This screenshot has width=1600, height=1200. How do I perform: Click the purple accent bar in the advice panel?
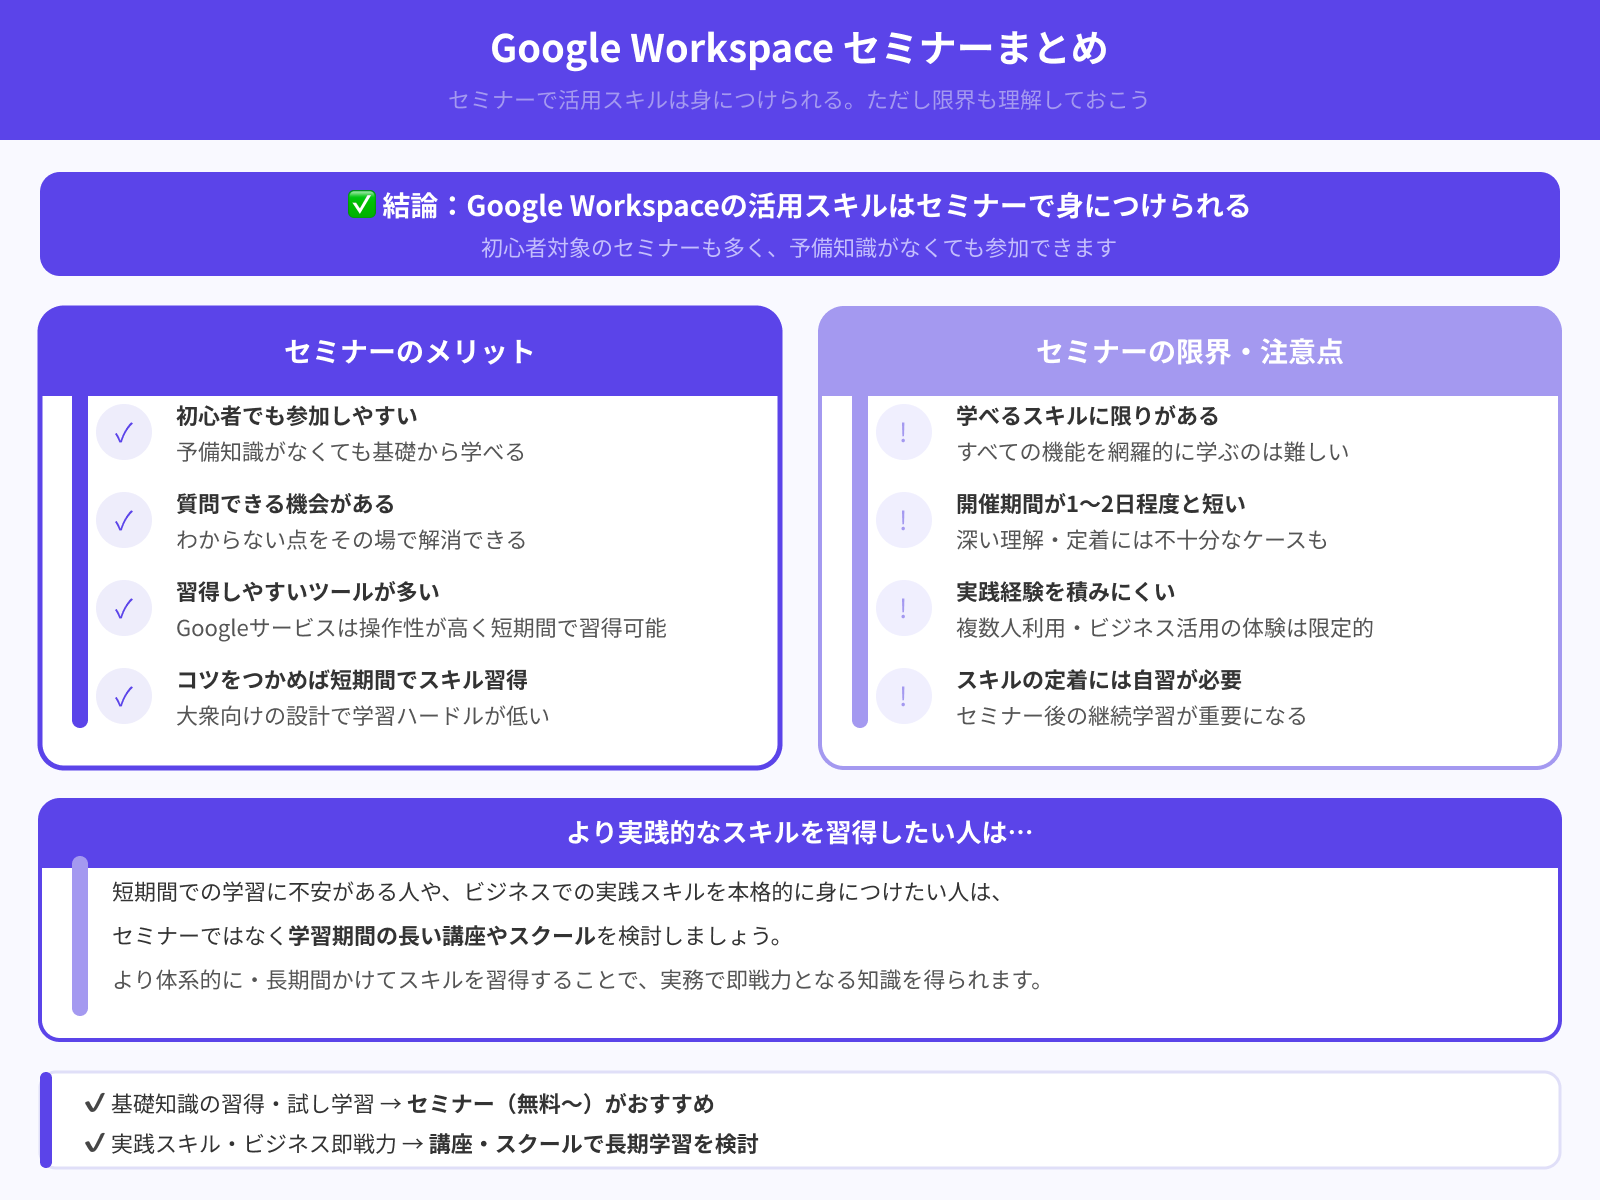click(79, 937)
